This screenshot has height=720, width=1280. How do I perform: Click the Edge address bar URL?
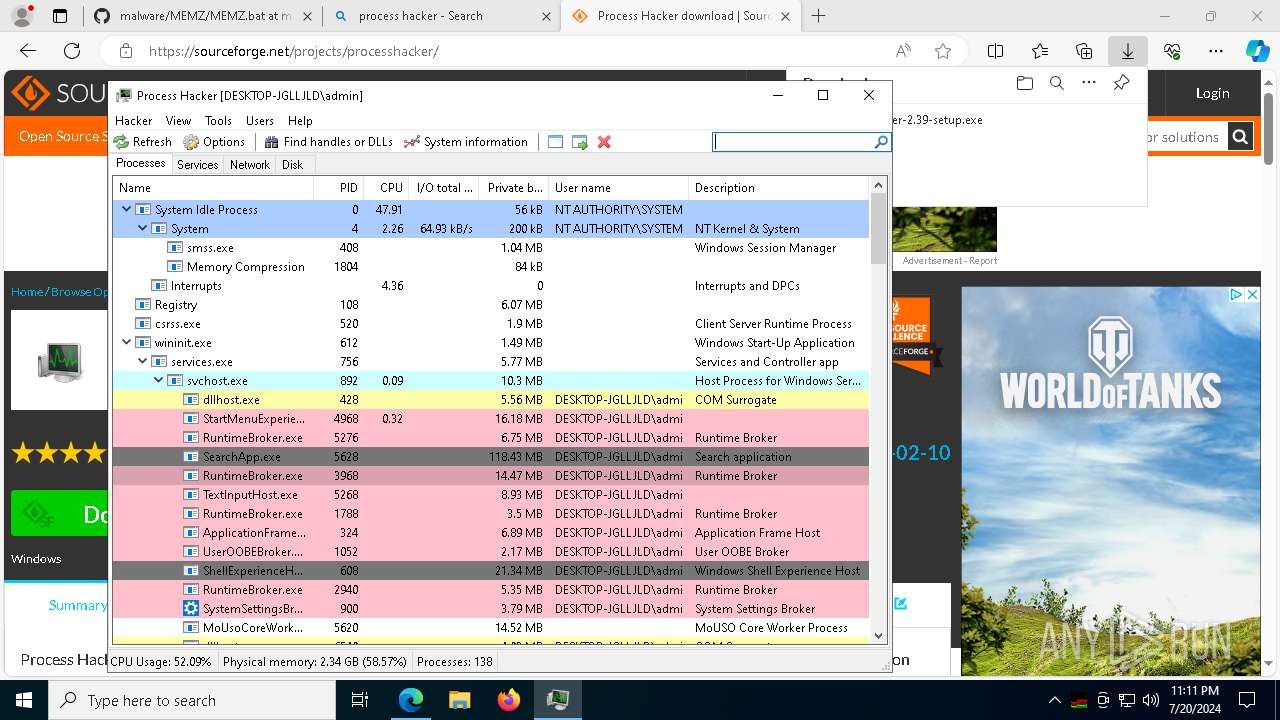click(294, 51)
